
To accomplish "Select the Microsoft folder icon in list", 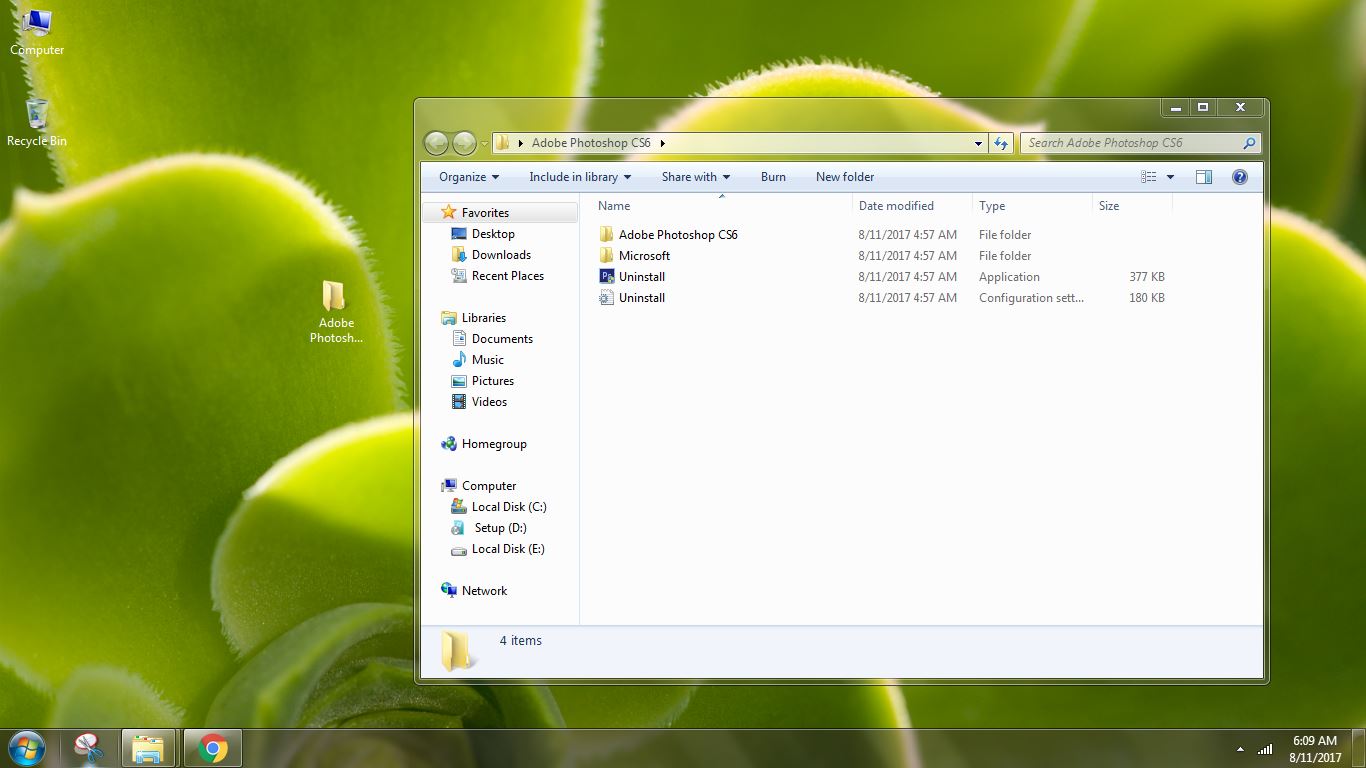I will (x=606, y=256).
